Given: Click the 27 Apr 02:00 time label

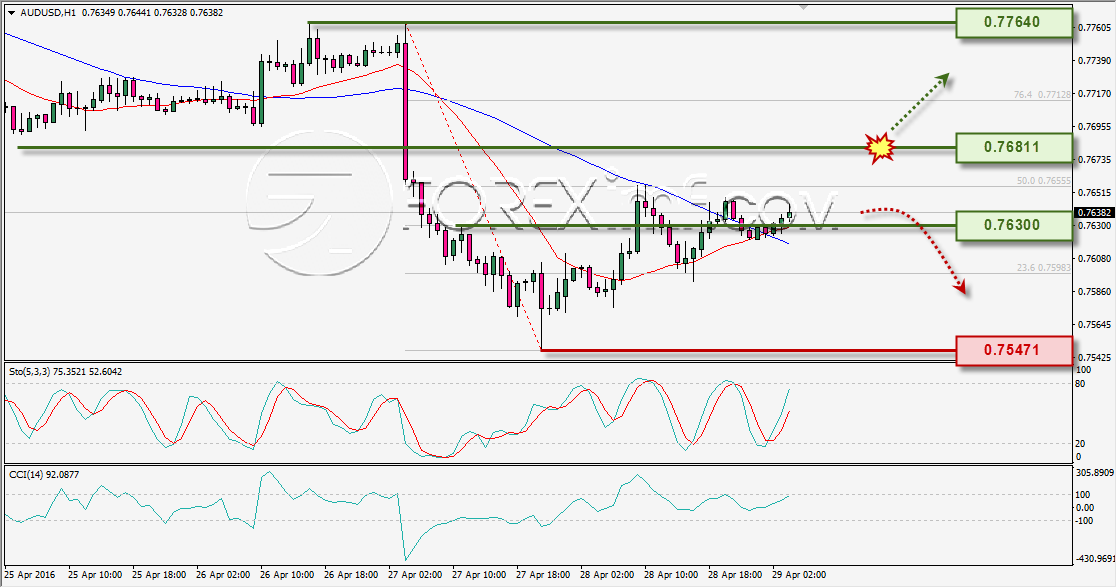Looking at the screenshot, I should pos(415,574).
